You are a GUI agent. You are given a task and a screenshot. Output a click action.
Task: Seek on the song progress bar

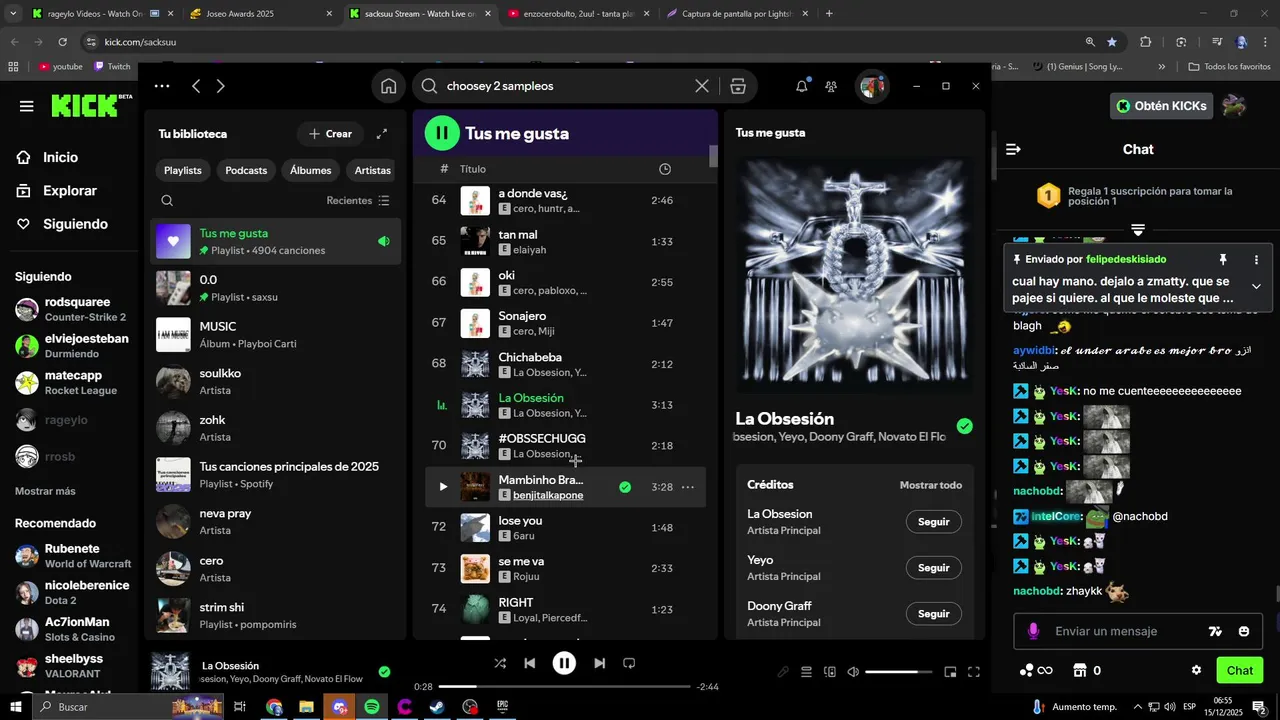coord(564,687)
